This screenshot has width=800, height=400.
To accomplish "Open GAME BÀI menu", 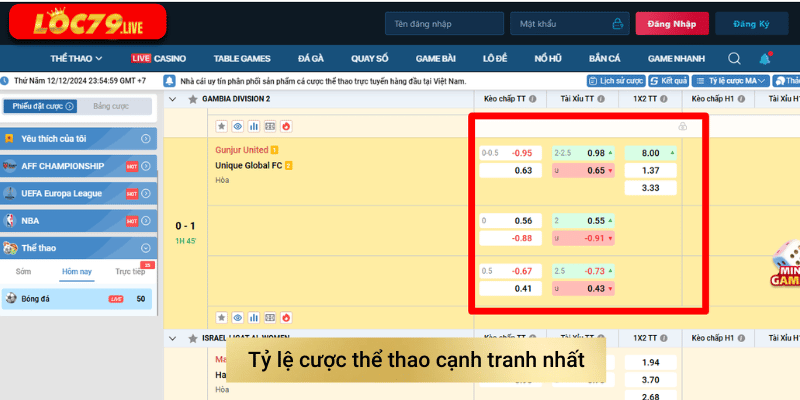I will tap(436, 59).
